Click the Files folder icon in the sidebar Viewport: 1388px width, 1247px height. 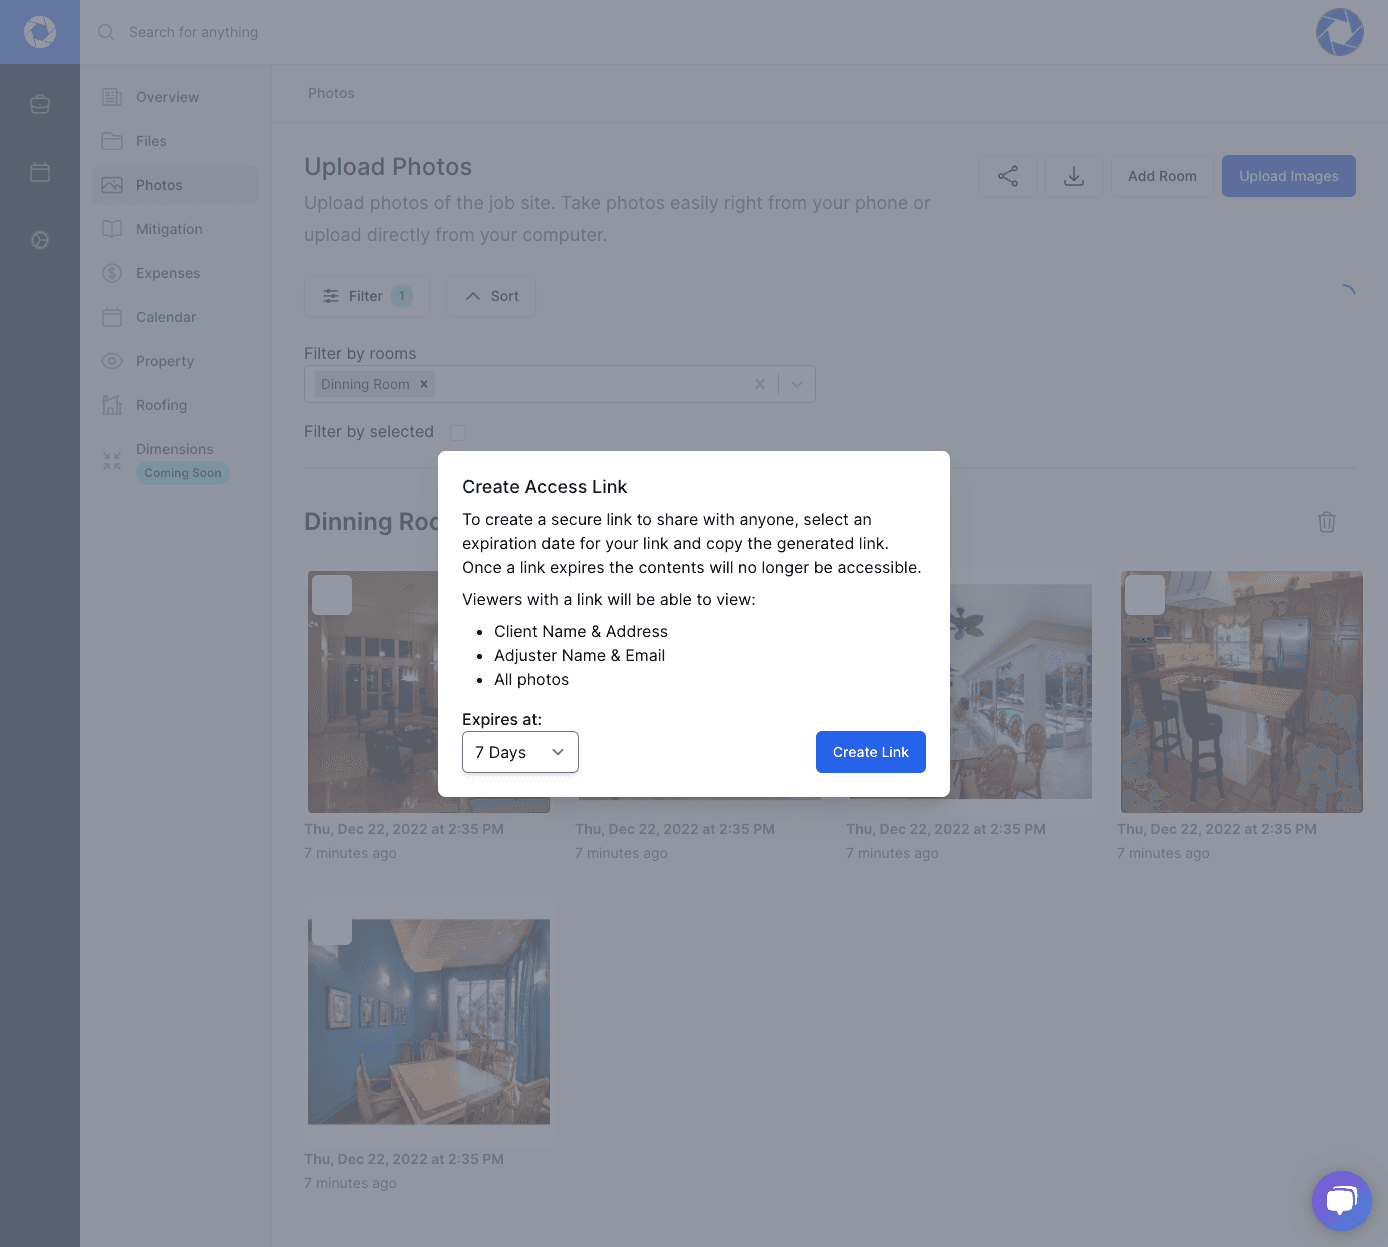click(x=112, y=141)
